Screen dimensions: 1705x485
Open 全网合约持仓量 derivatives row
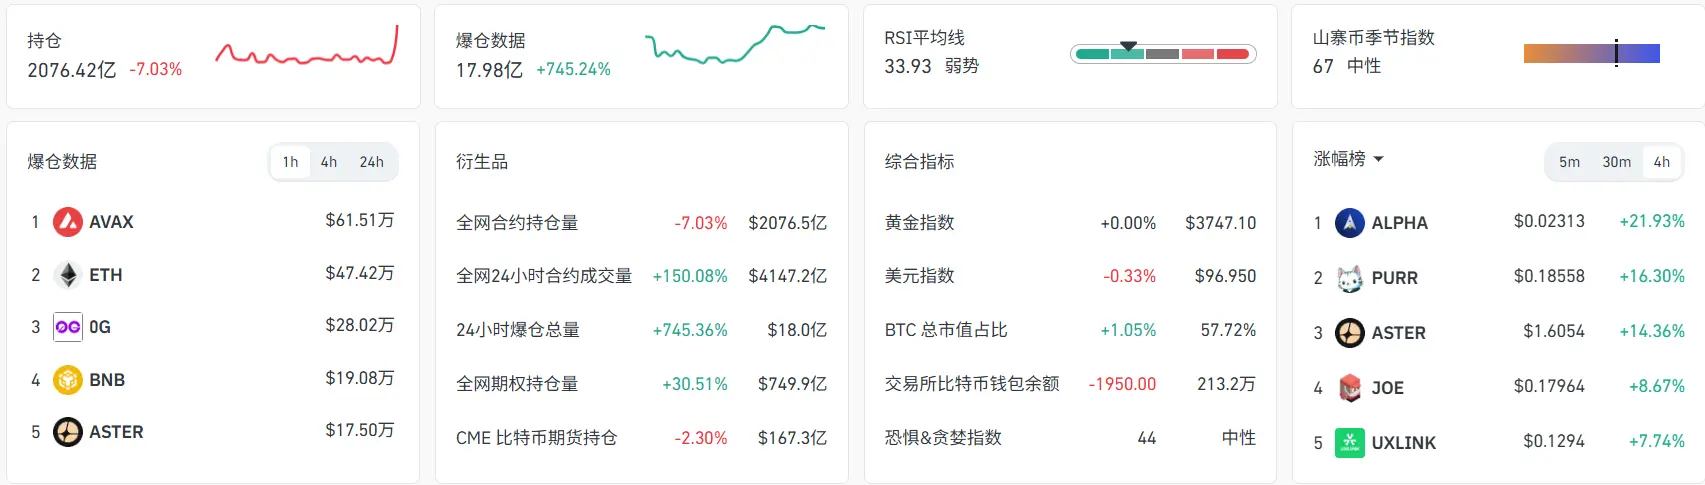(x=641, y=223)
